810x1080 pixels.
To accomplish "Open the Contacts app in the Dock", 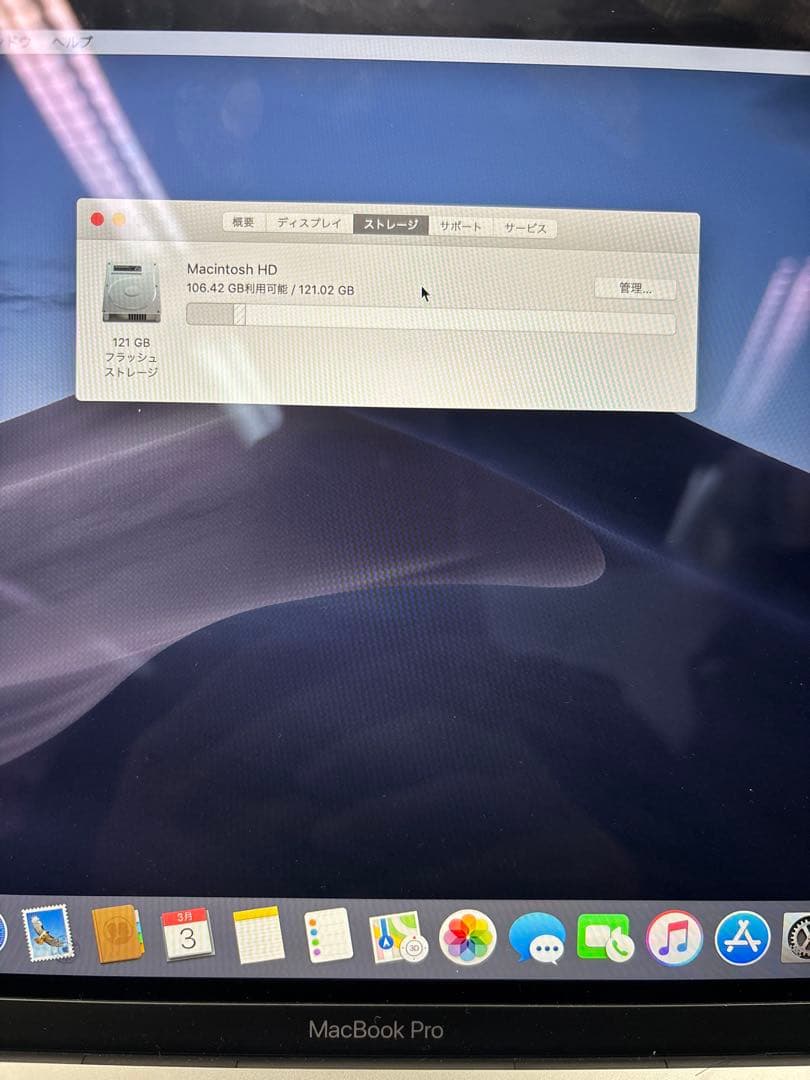I will tap(117, 934).
